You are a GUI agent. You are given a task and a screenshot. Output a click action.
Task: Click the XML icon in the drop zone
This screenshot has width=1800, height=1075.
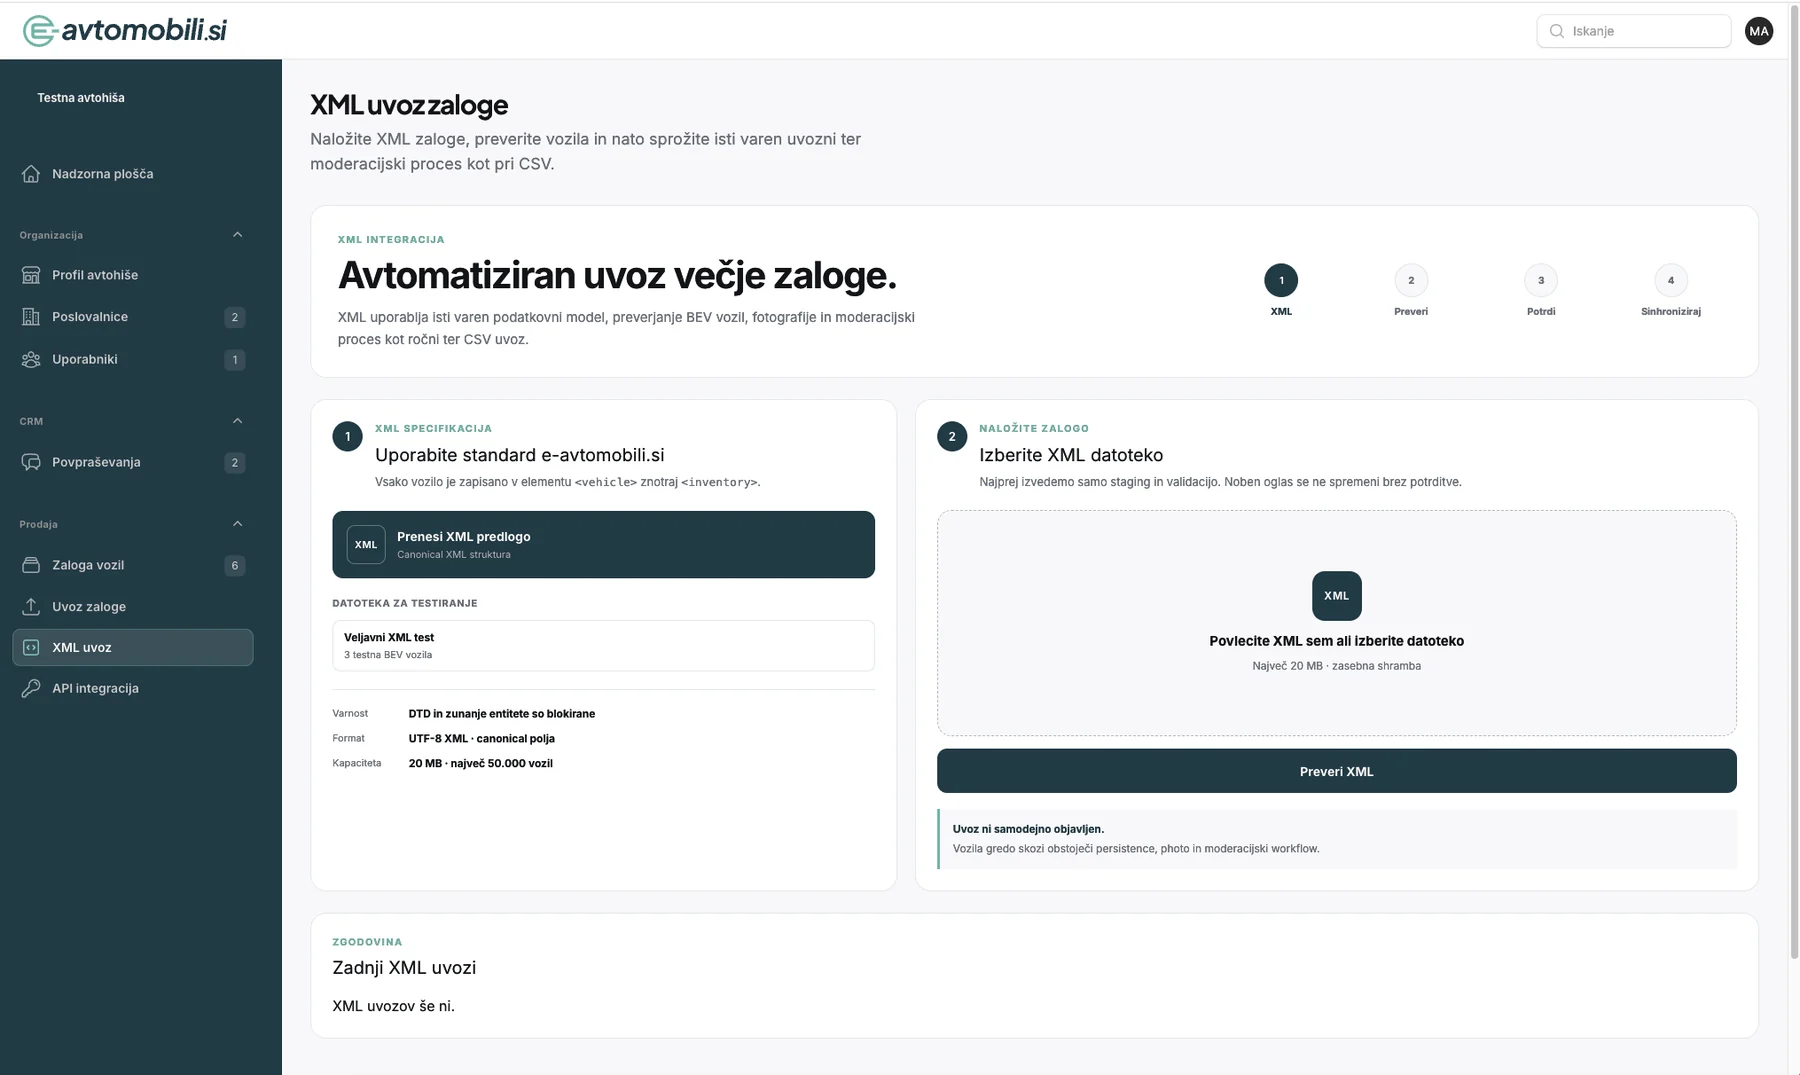pyautogui.click(x=1336, y=596)
